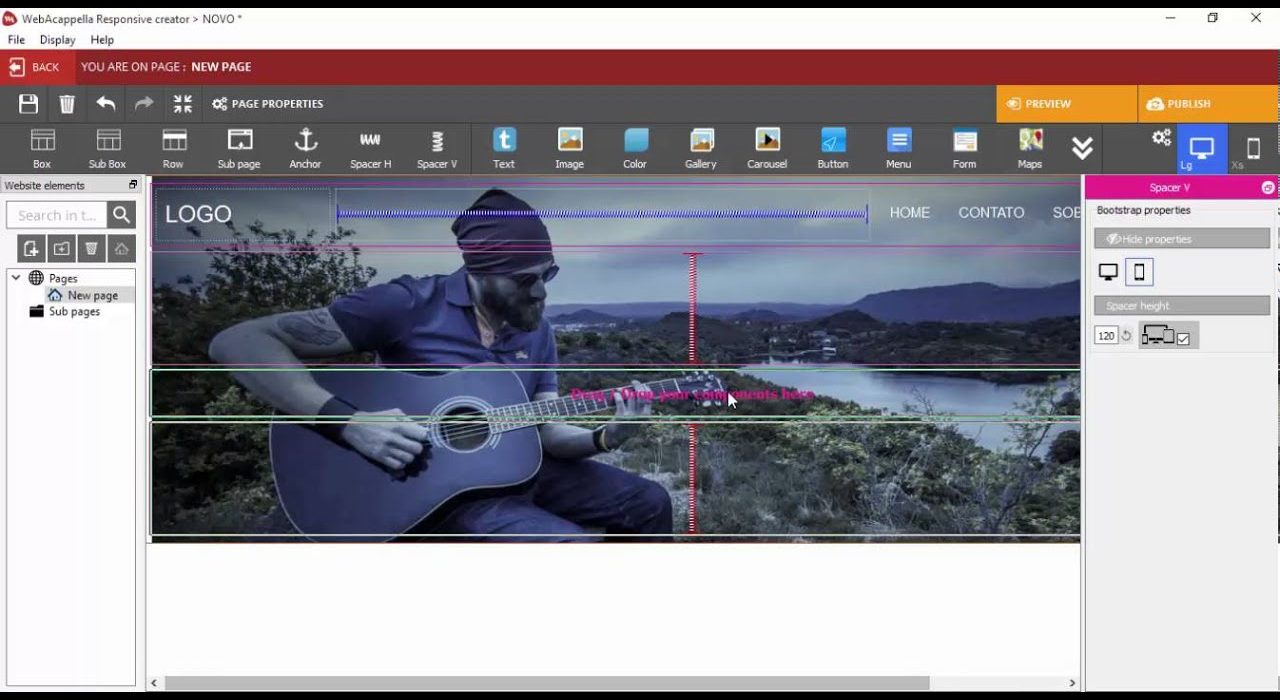The image size is (1280, 700).
Task: Switch to Xs mobile view
Action: [1253, 149]
